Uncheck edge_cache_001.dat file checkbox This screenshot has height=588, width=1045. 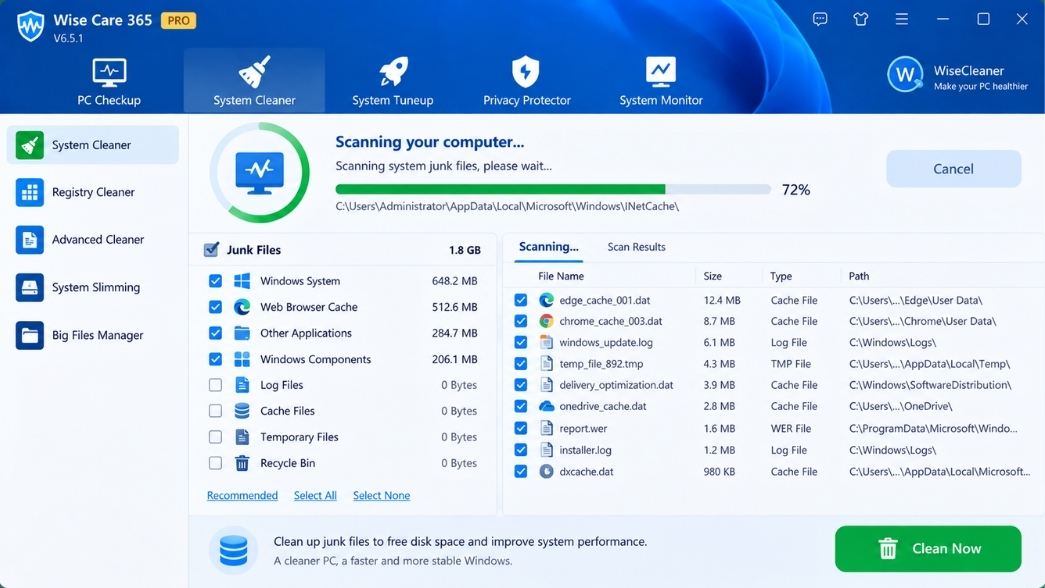[521, 300]
